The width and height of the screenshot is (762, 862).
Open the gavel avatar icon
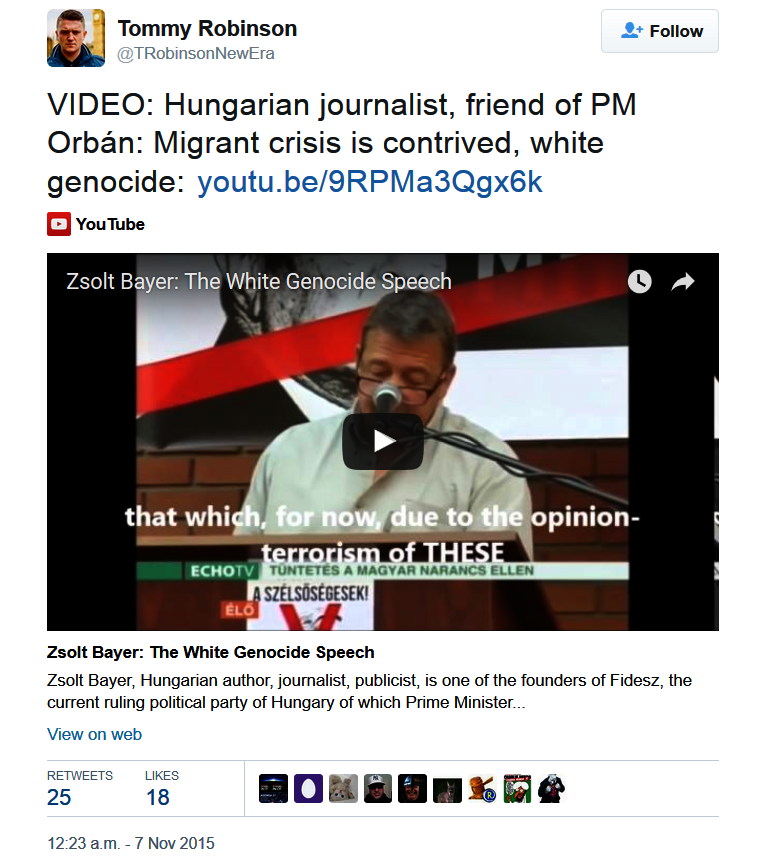pyautogui.click(x=482, y=788)
